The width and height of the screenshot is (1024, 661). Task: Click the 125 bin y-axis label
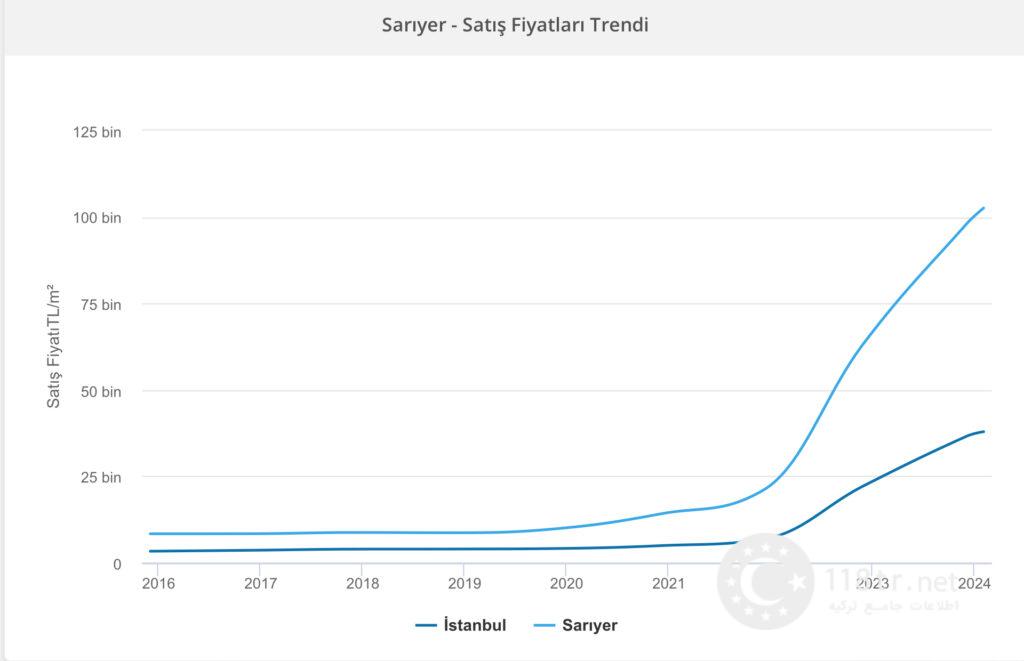pos(97,132)
